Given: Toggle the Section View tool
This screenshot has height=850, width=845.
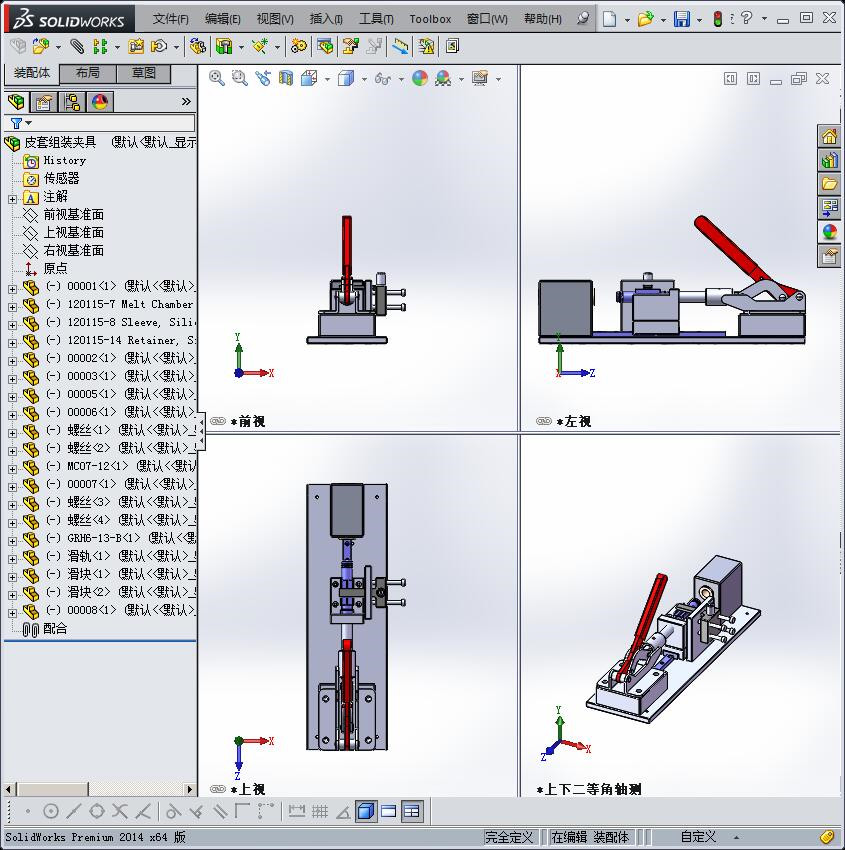Looking at the screenshot, I should click(286, 79).
